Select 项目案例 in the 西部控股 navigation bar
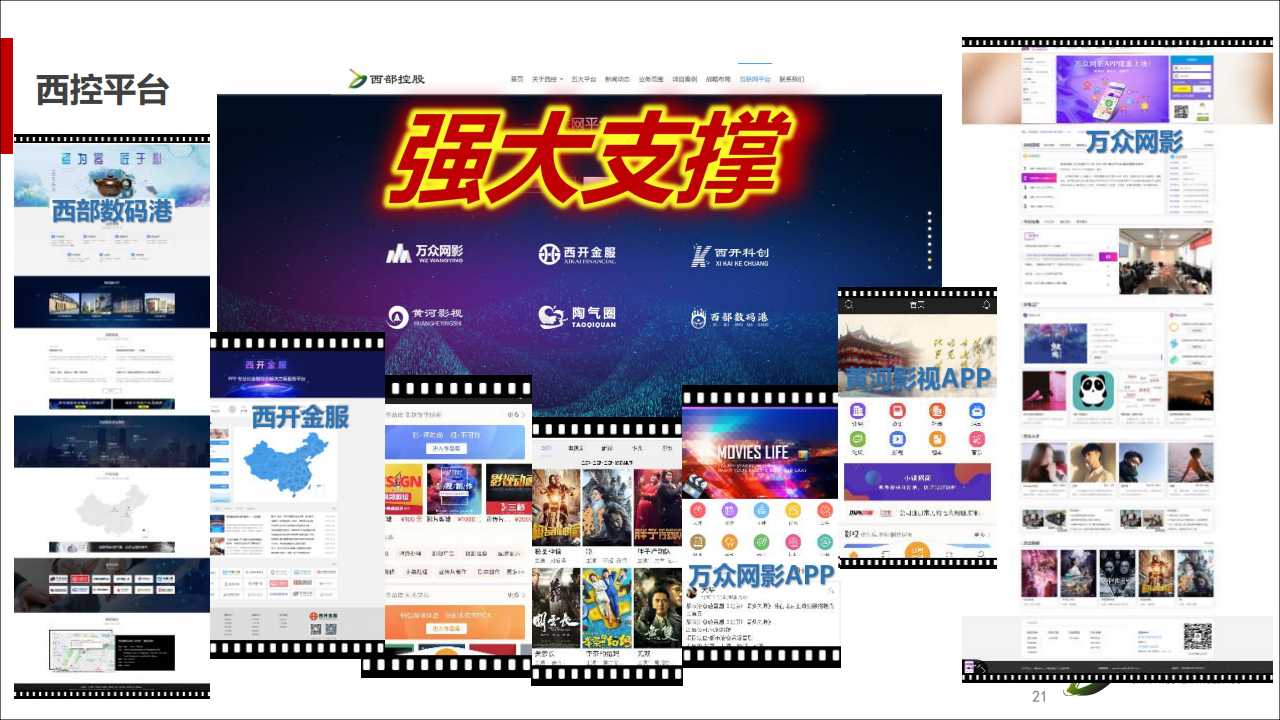 pyautogui.click(x=685, y=79)
